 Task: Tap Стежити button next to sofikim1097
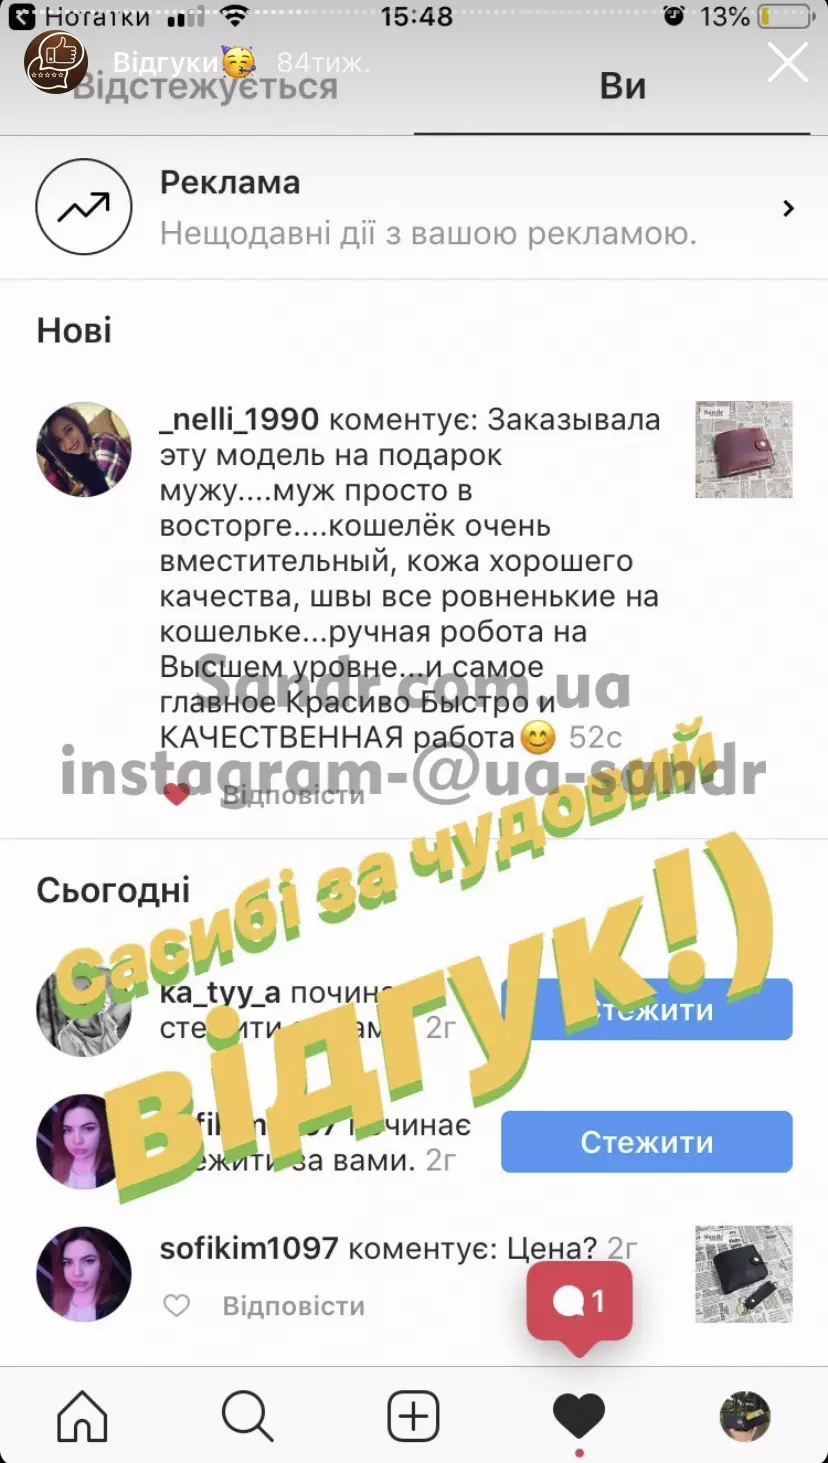(x=647, y=1141)
